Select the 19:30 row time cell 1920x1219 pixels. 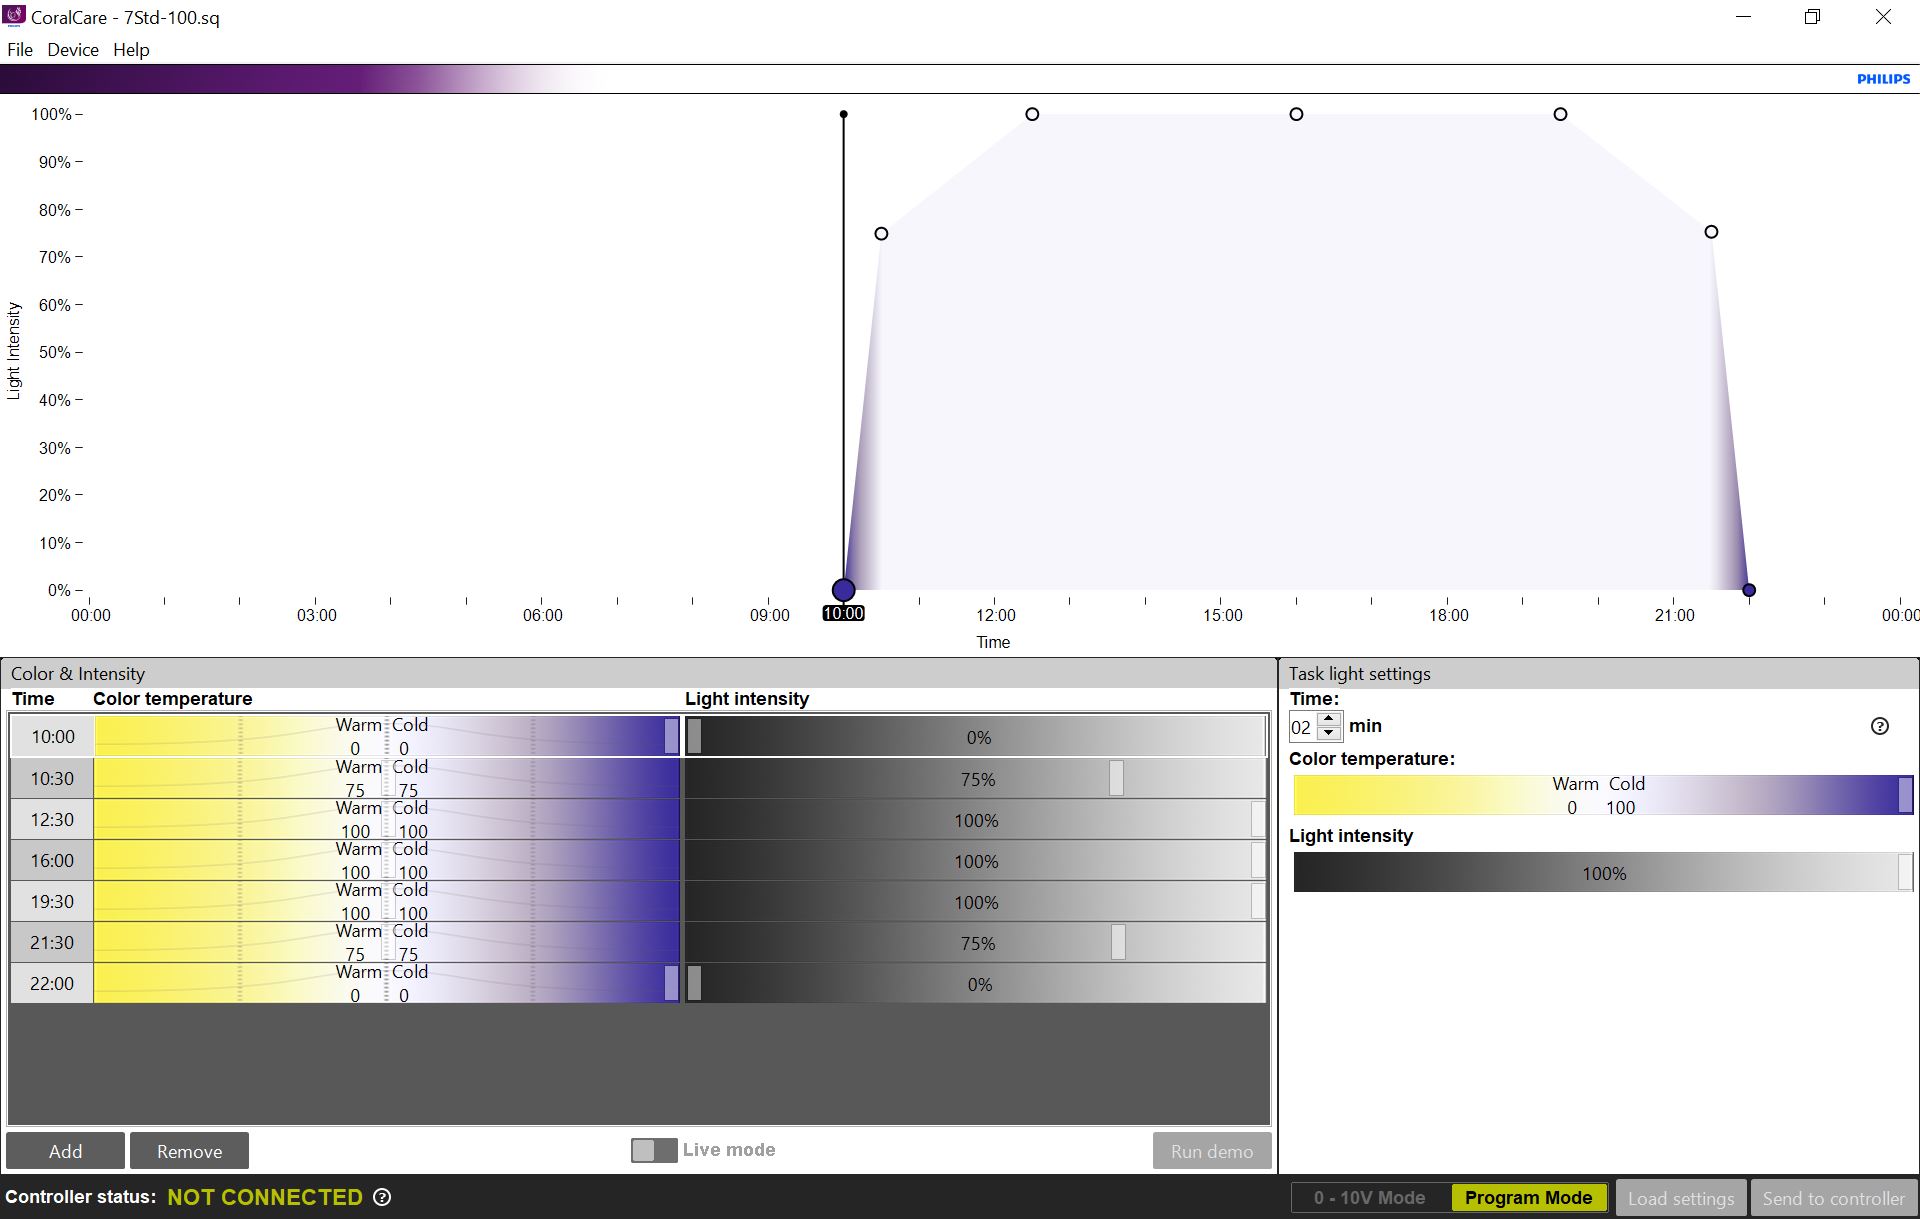click(52, 901)
